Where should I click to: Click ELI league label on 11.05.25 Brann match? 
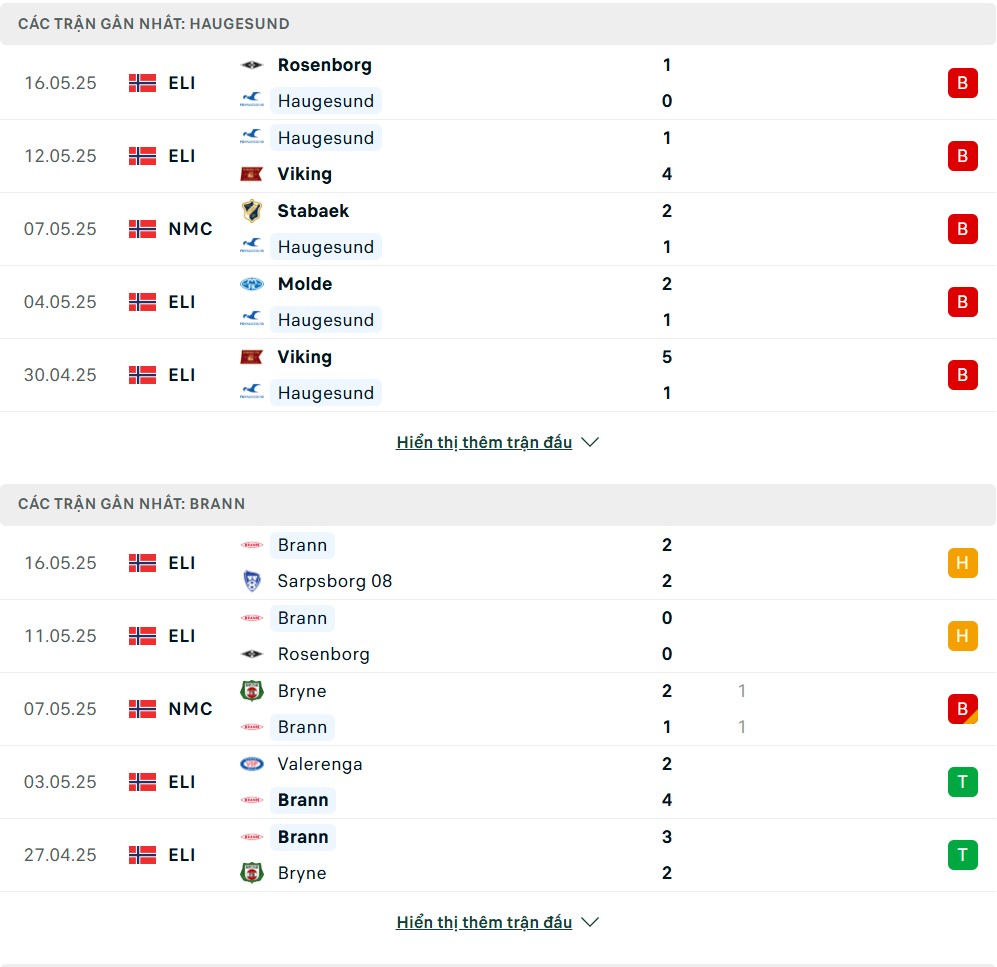coord(182,636)
